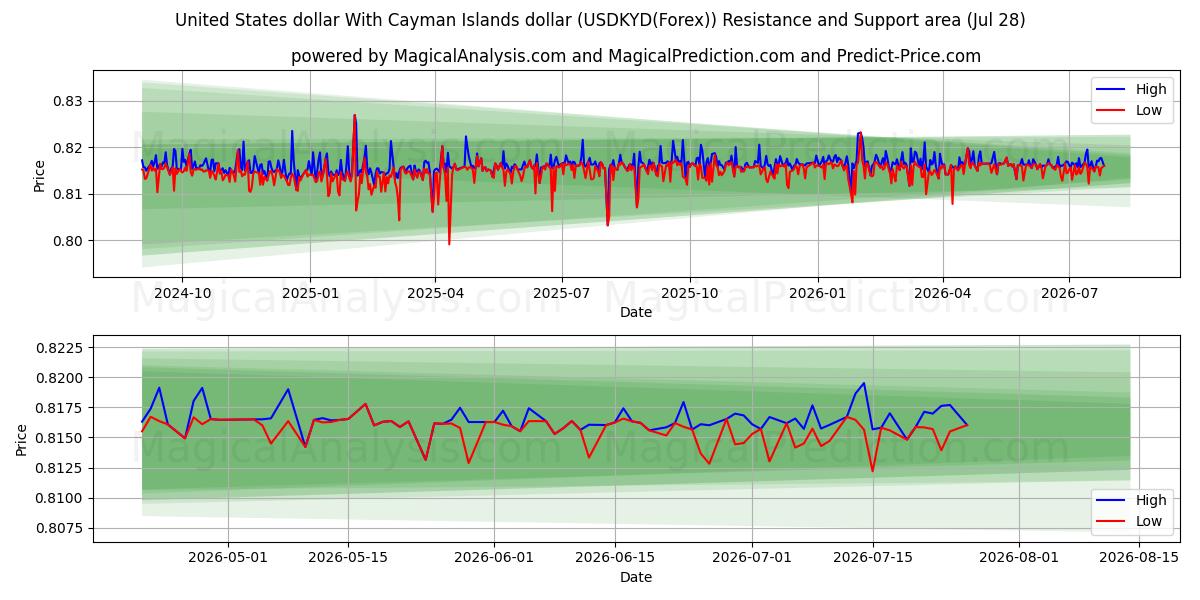The image size is (1200, 600).
Task: Click red line swatch in upper legend
Action: coord(1112,111)
